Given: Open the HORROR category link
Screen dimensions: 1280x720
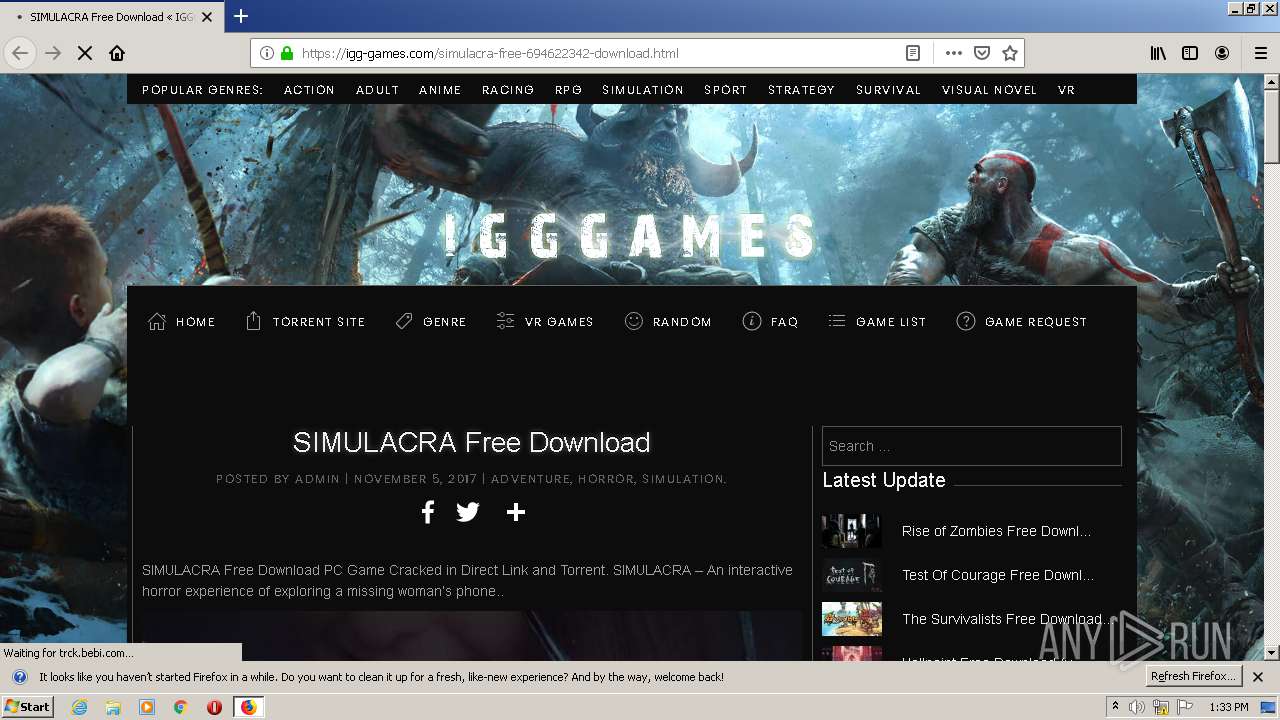Looking at the screenshot, I should (606, 479).
